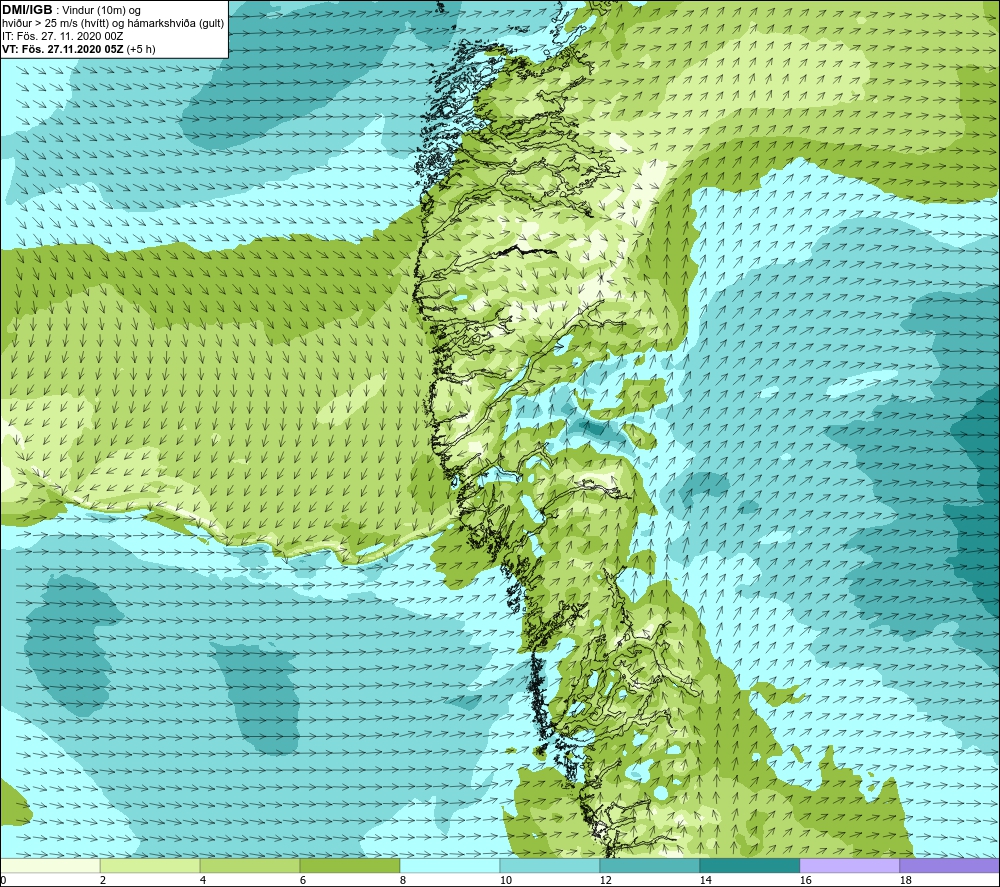Click the legend label '8'
The height and width of the screenshot is (887, 1000).
point(402,880)
